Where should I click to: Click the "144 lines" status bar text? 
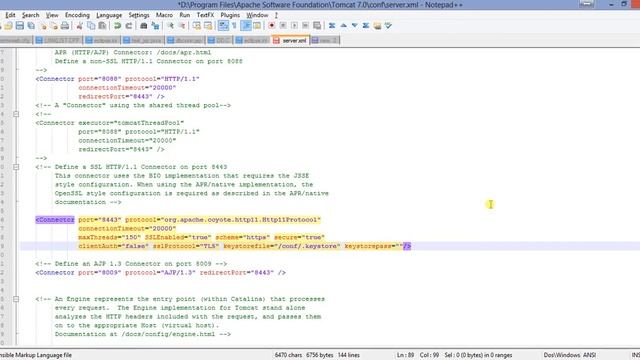point(349,355)
